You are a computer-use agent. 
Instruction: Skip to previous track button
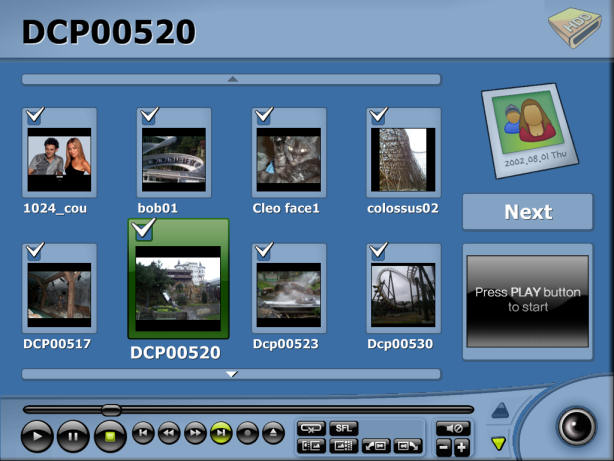(x=143, y=433)
